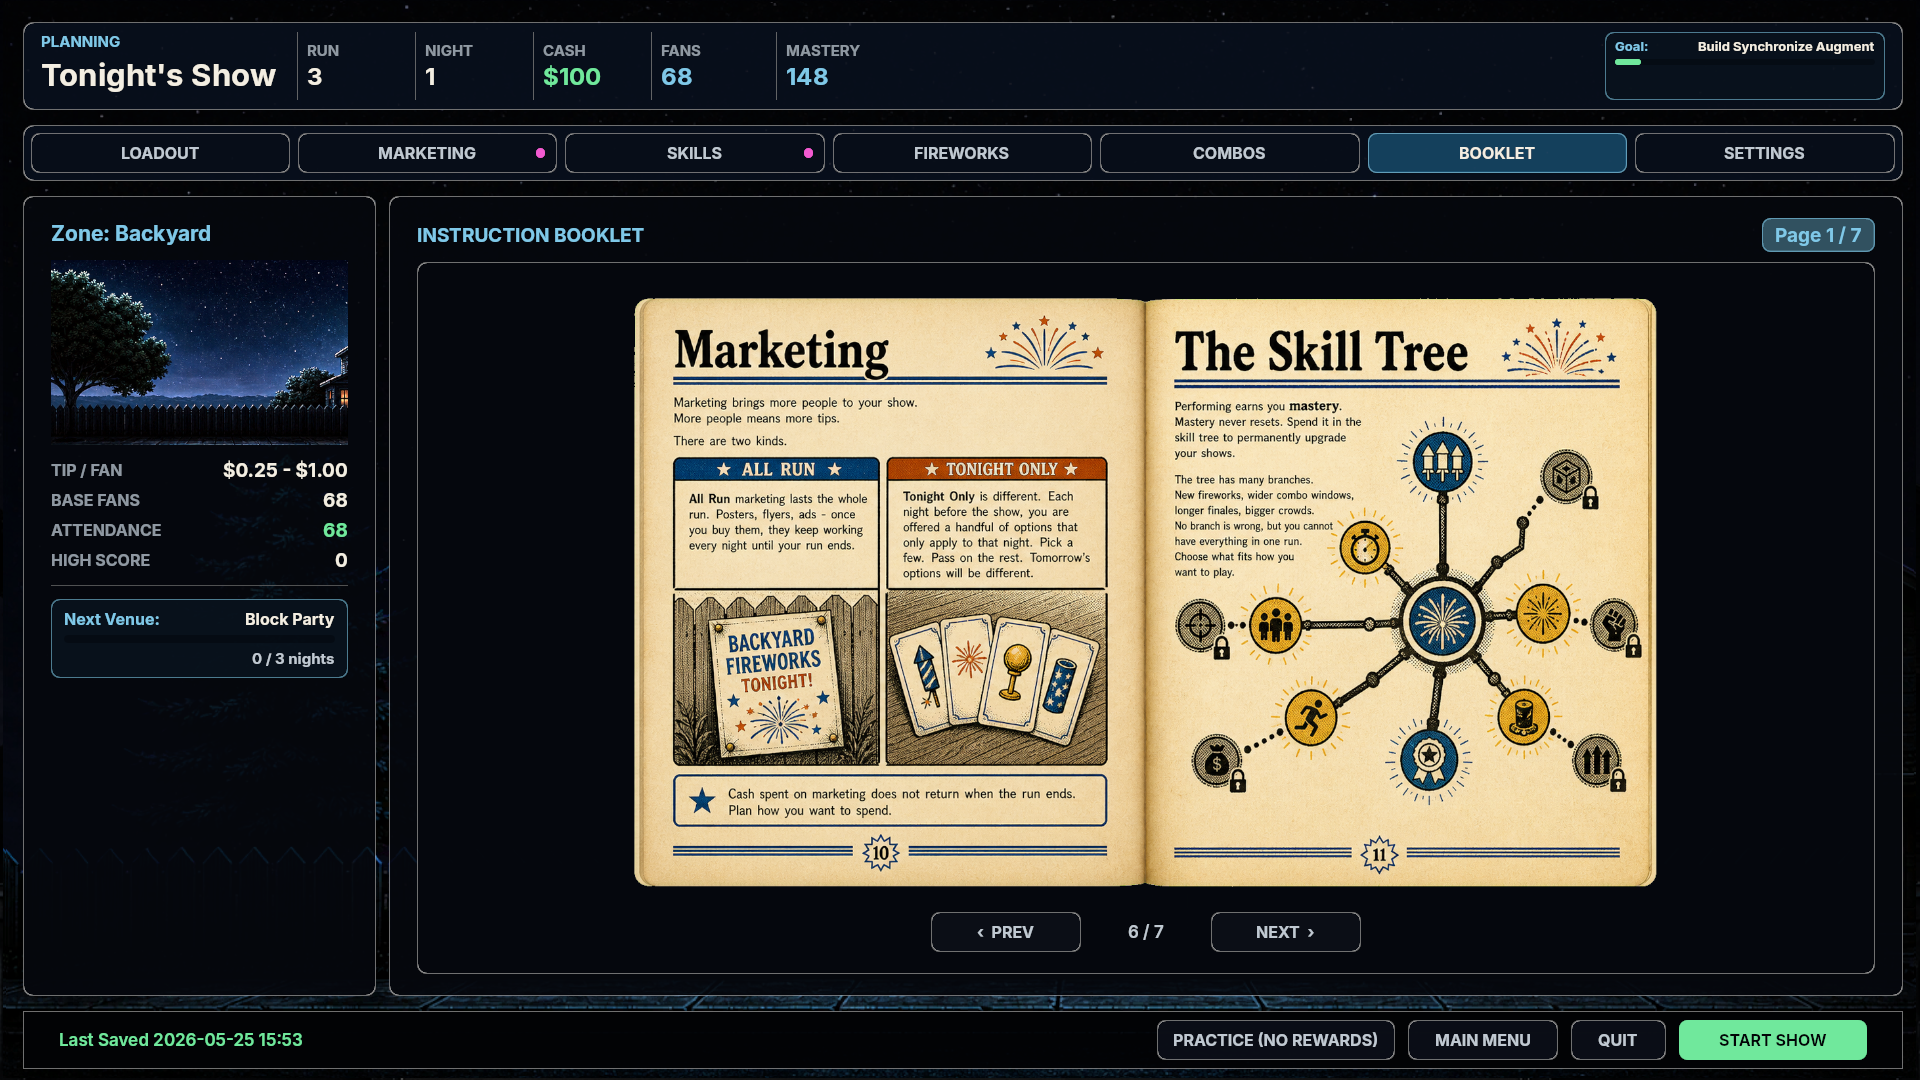This screenshot has width=1920, height=1080.
Task: Click the pink notification dot on SKILLS
Action: coord(808,153)
